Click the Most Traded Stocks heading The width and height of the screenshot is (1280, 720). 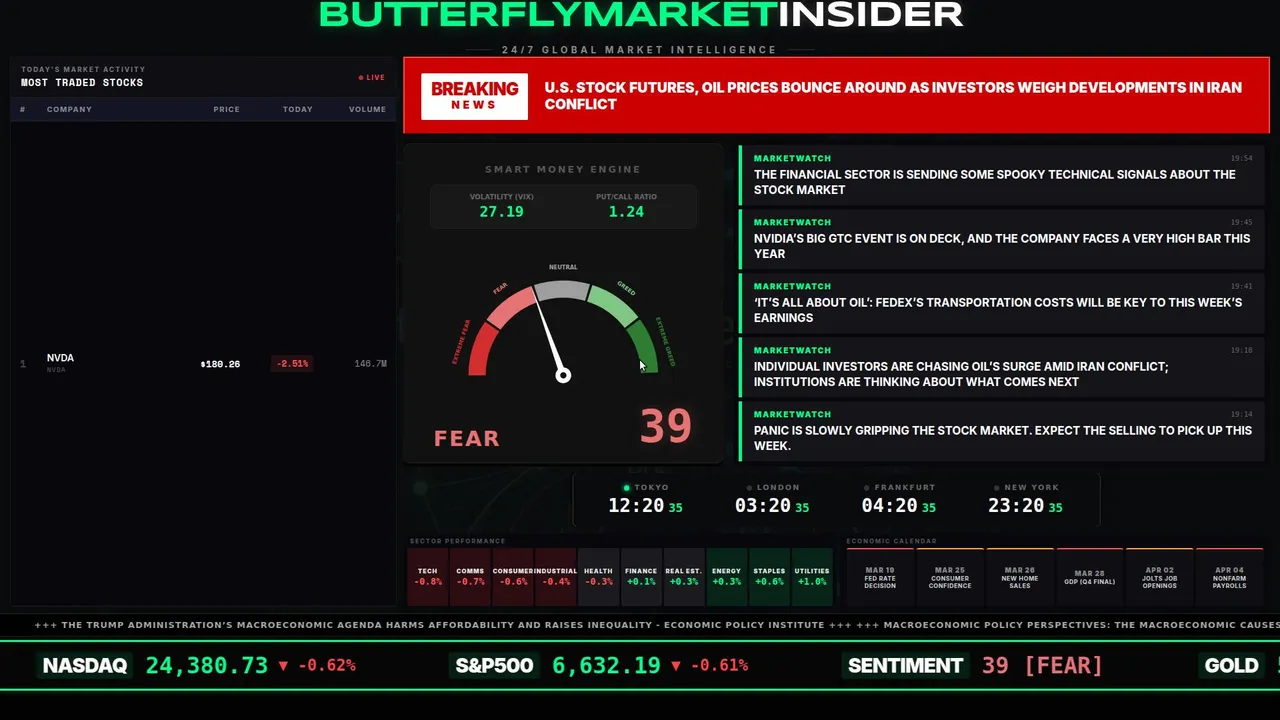click(82, 83)
